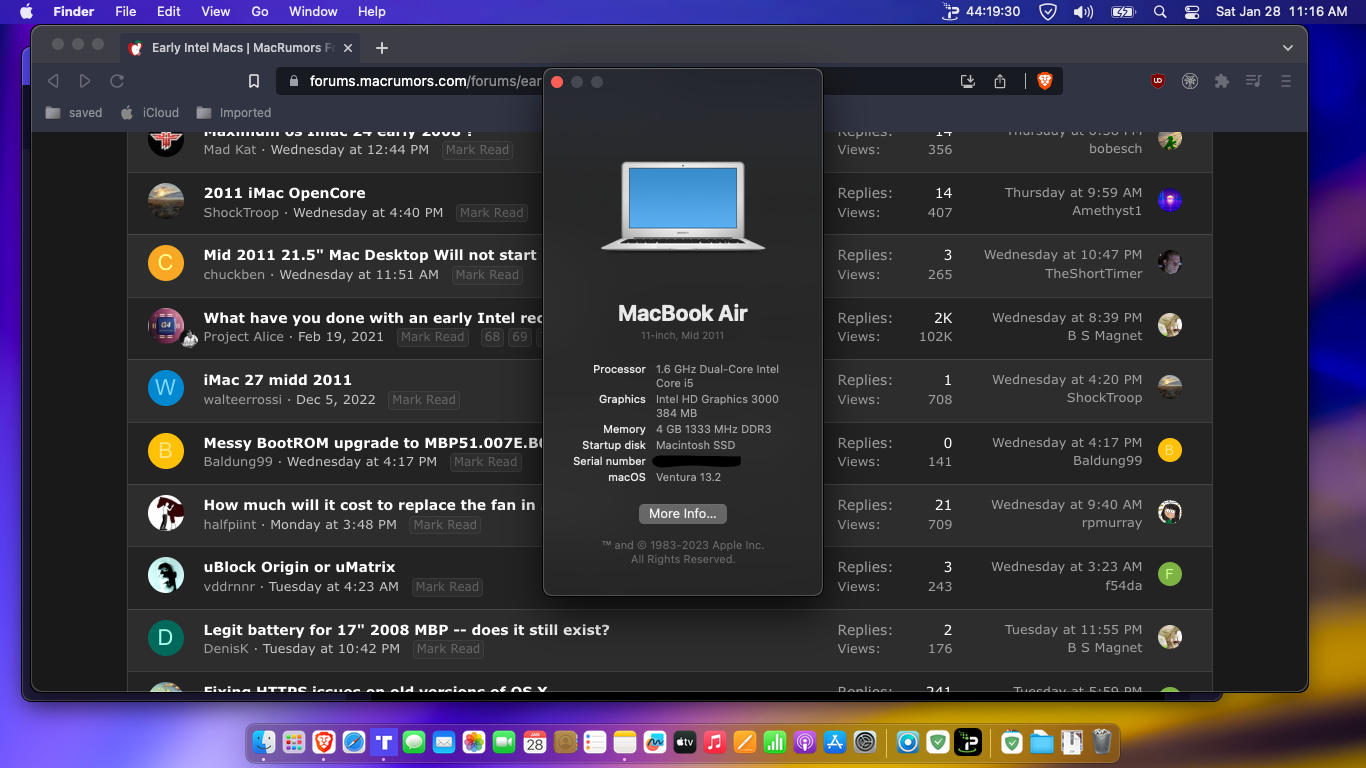Viewport: 1366px width, 768px height.
Task: Open the Edit menu
Action: pyautogui.click(x=168, y=12)
